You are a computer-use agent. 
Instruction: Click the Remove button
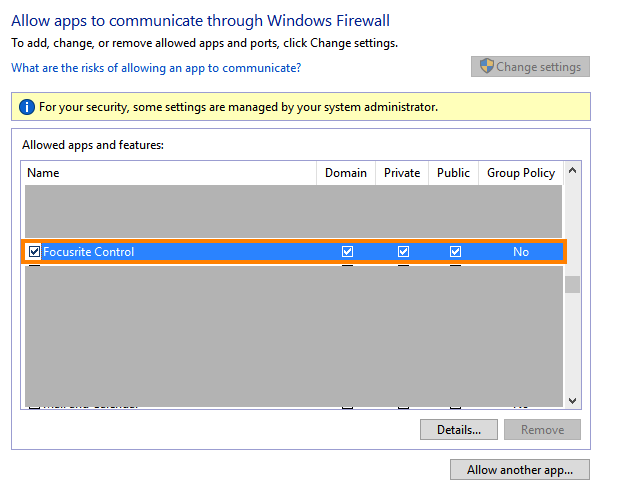pyautogui.click(x=542, y=429)
